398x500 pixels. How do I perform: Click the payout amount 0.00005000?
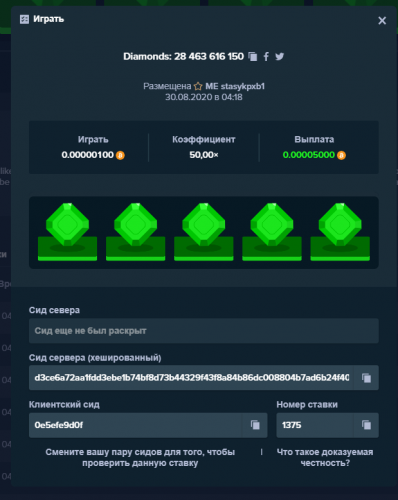click(x=309, y=155)
